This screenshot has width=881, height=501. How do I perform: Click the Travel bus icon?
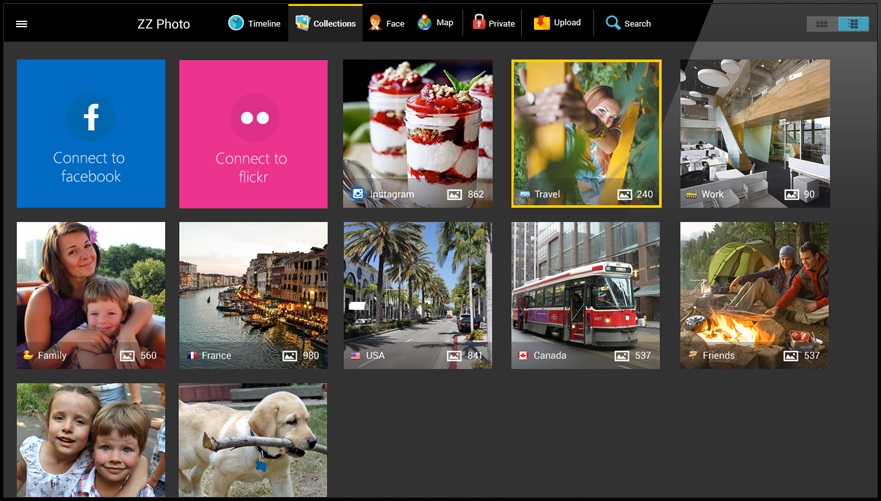(x=524, y=194)
